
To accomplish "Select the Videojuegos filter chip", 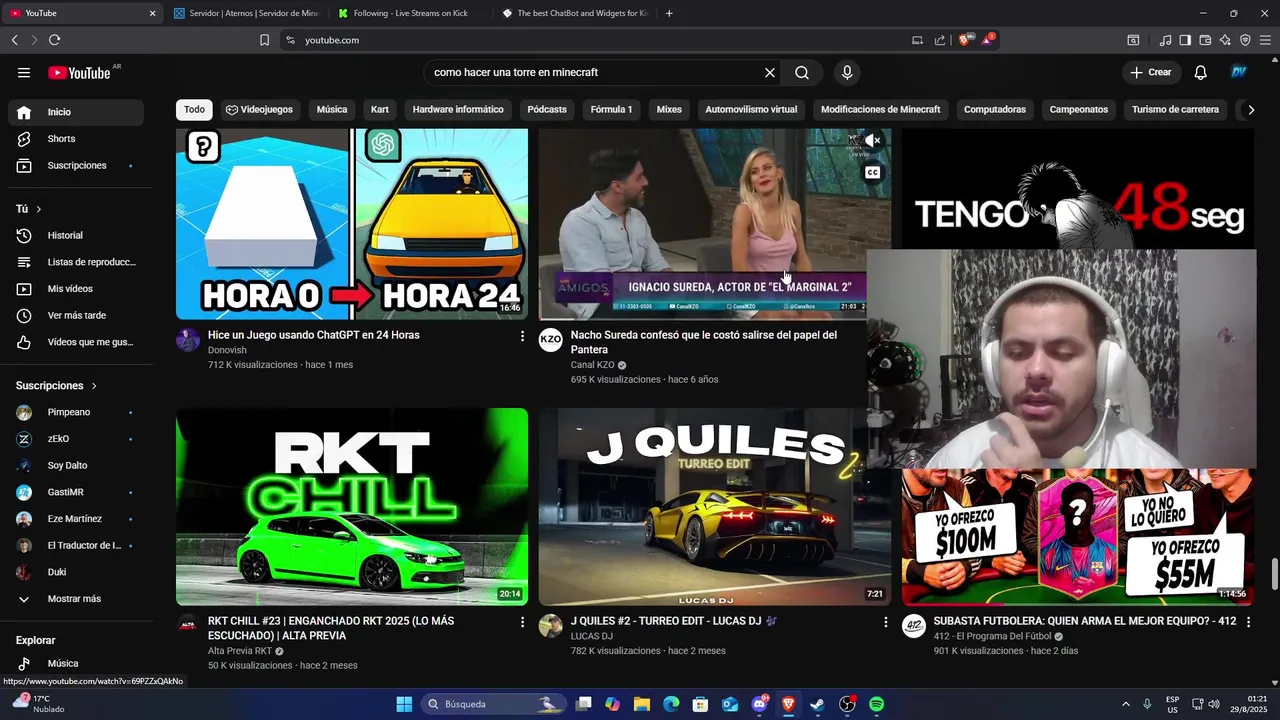I will [x=259, y=109].
